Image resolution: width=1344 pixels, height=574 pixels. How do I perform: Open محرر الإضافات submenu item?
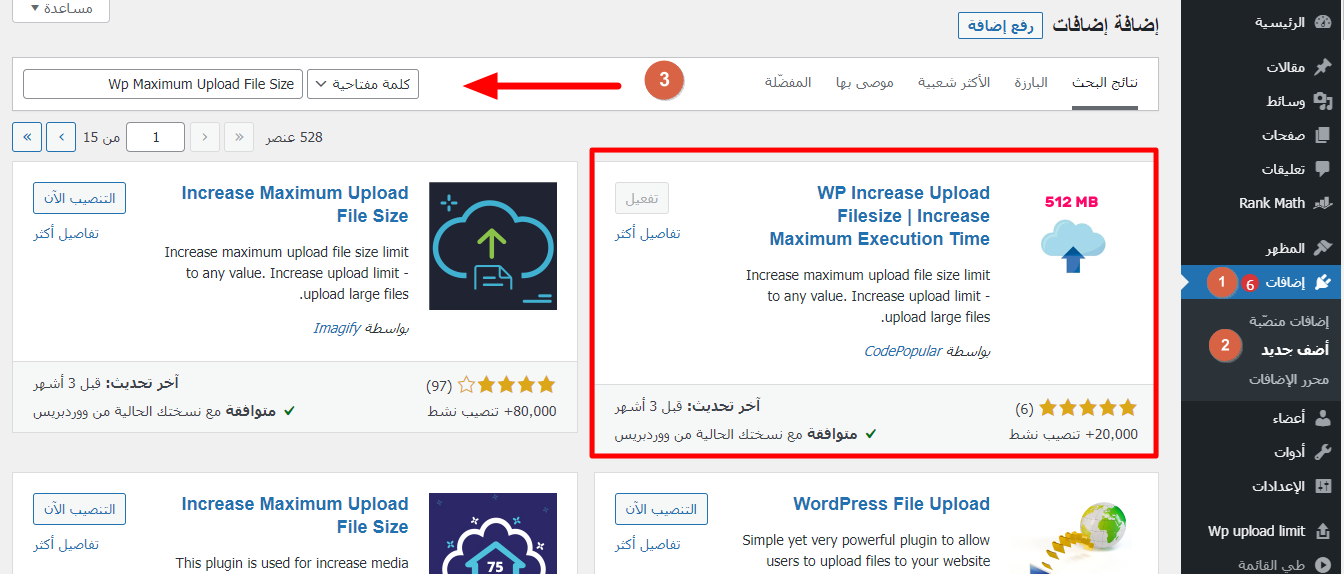click(1289, 380)
